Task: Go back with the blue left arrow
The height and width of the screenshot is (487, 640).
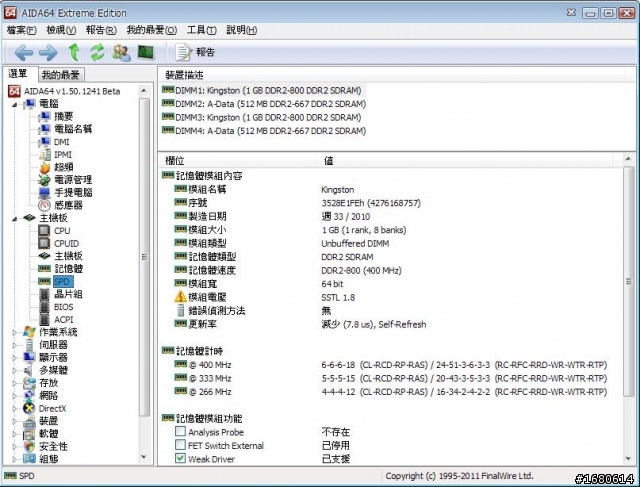Action: (24, 53)
